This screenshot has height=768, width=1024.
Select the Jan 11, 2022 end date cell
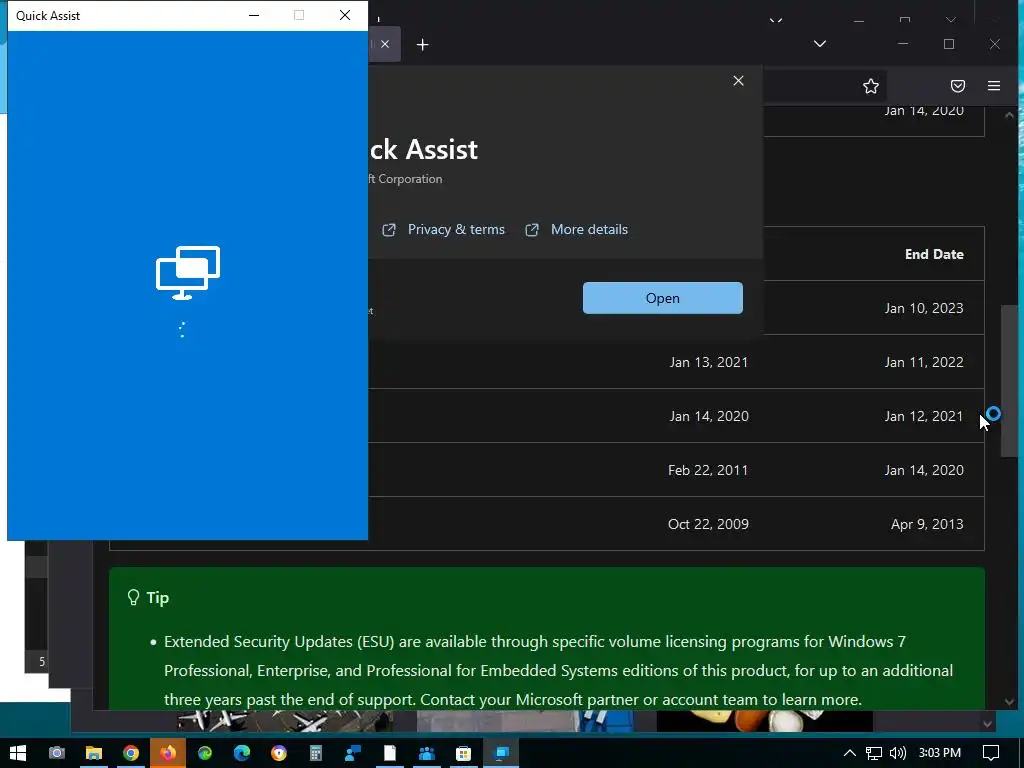click(x=924, y=362)
